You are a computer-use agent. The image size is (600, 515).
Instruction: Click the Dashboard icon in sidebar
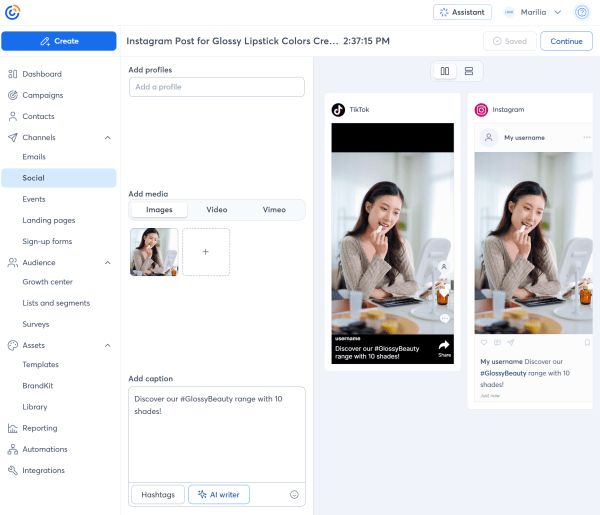(13, 74)
